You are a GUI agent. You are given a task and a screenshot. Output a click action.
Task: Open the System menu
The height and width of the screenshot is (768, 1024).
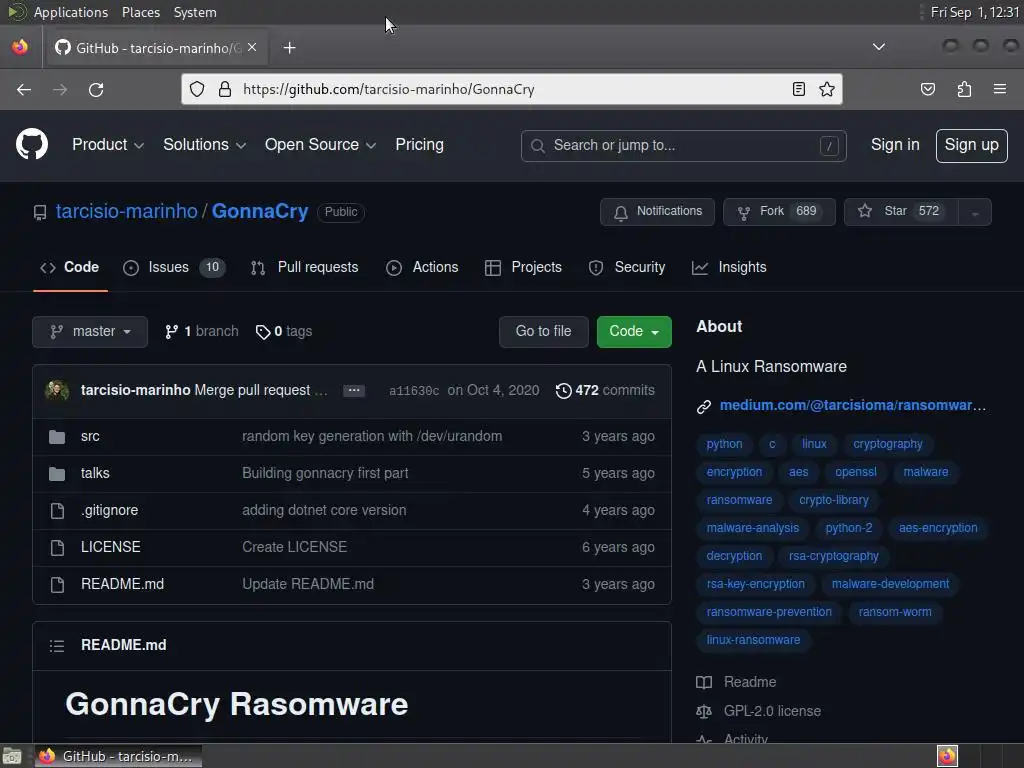(x=195, y=12)
